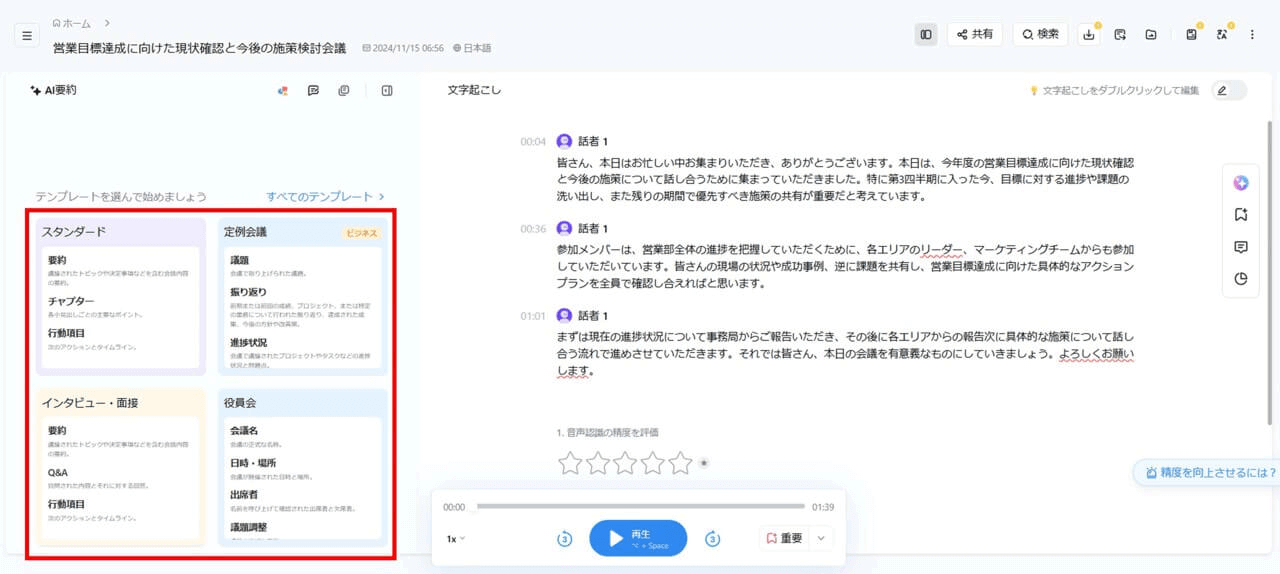Viewport: 1280px width, 574px height.
Task: Click the first transcript paragraph
Action: click(845, 179)
